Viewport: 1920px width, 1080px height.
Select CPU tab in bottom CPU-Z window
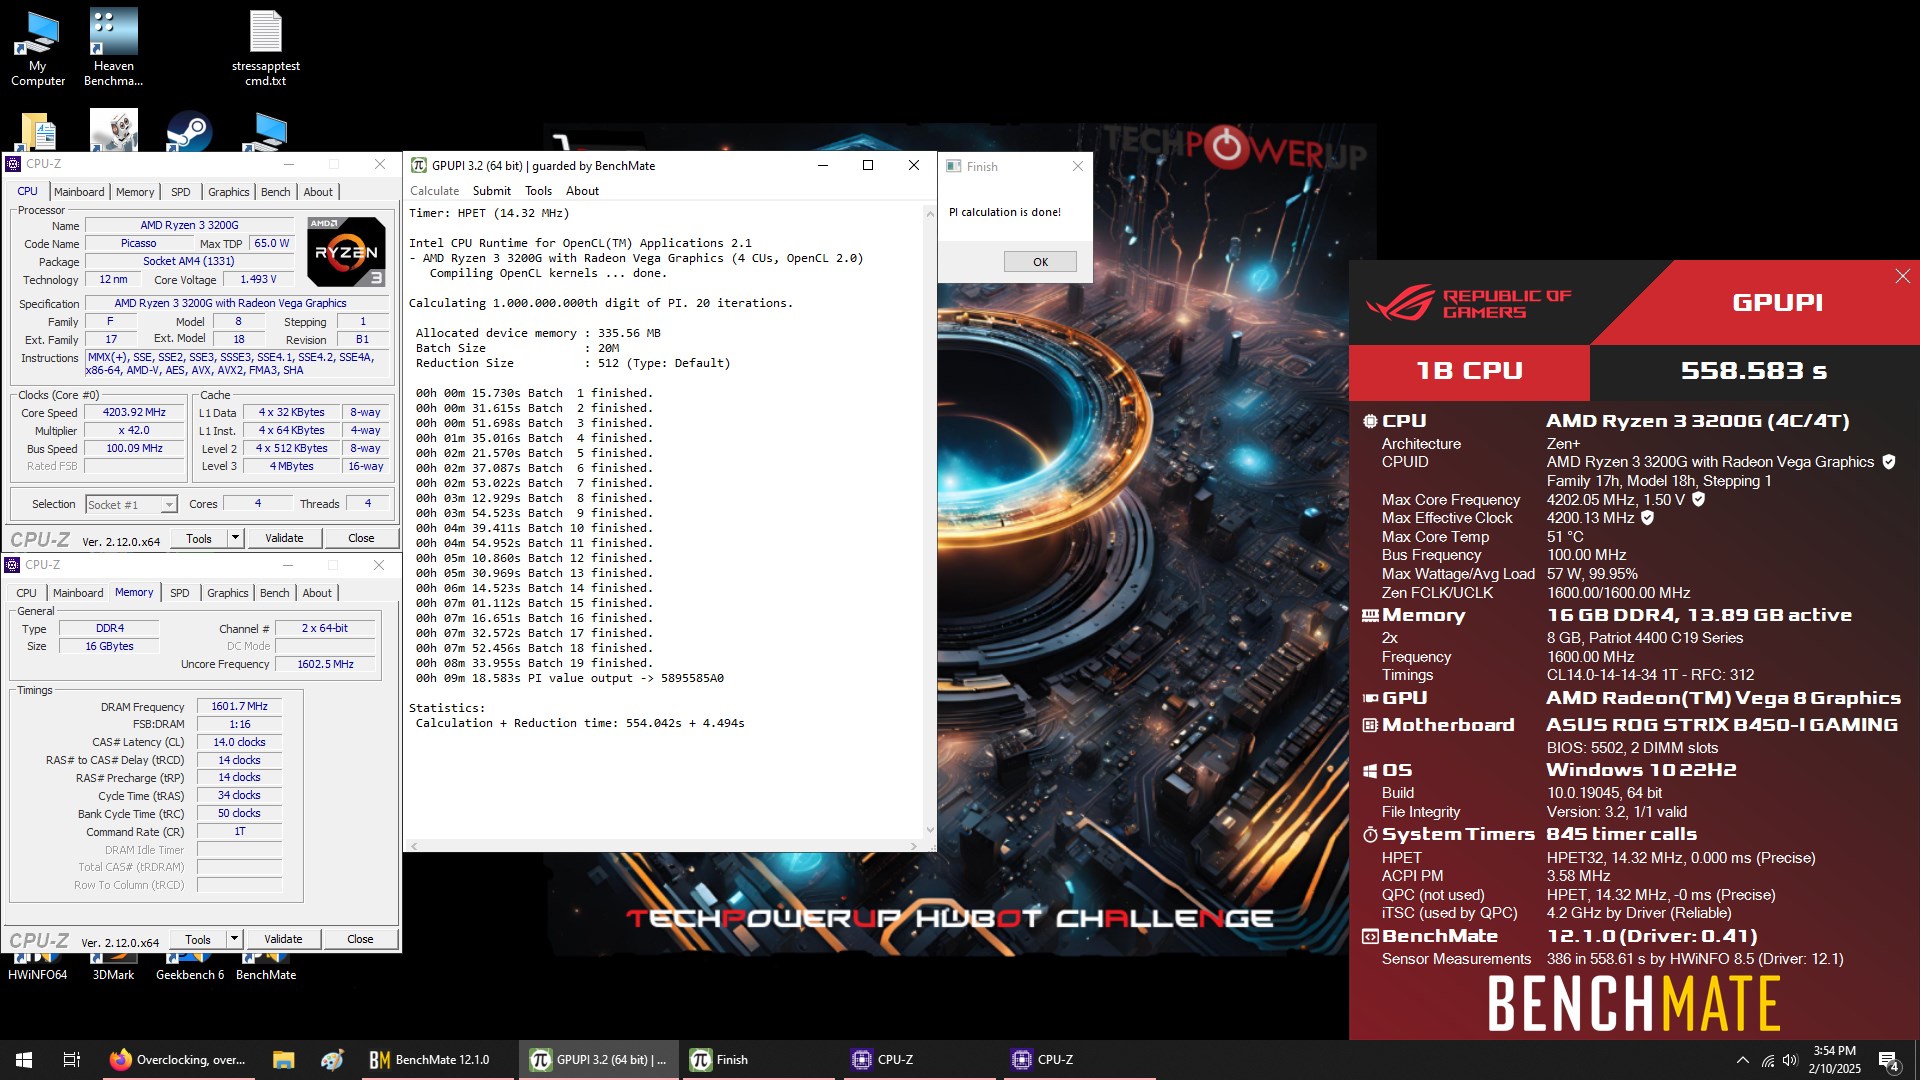(26, 593)
